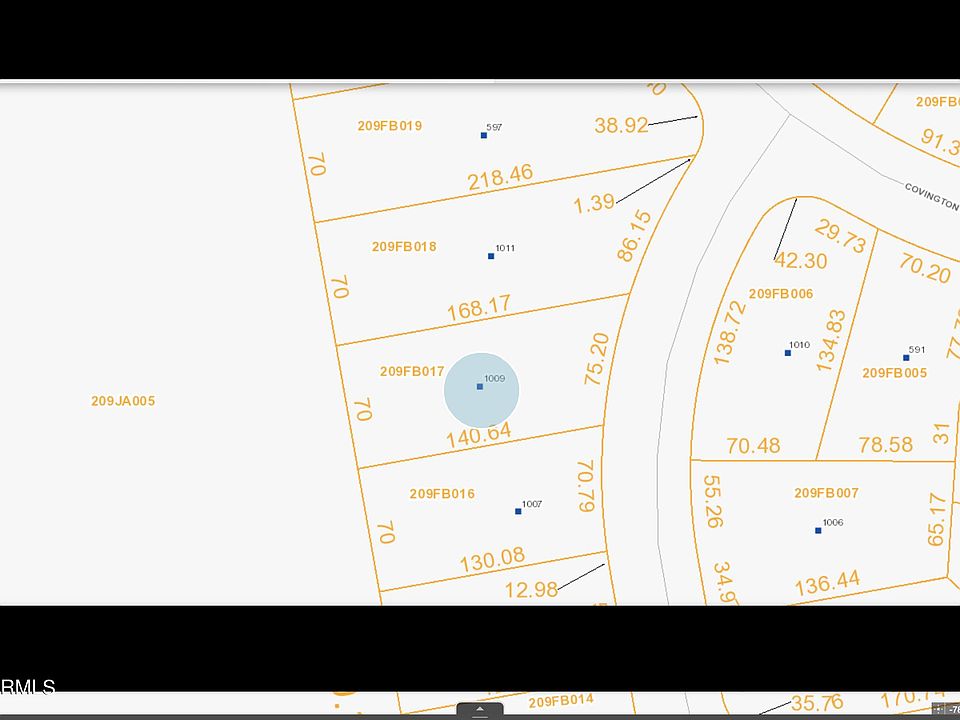
Task: Click the 209FB017 parcel label
Action: click(411, 371)
